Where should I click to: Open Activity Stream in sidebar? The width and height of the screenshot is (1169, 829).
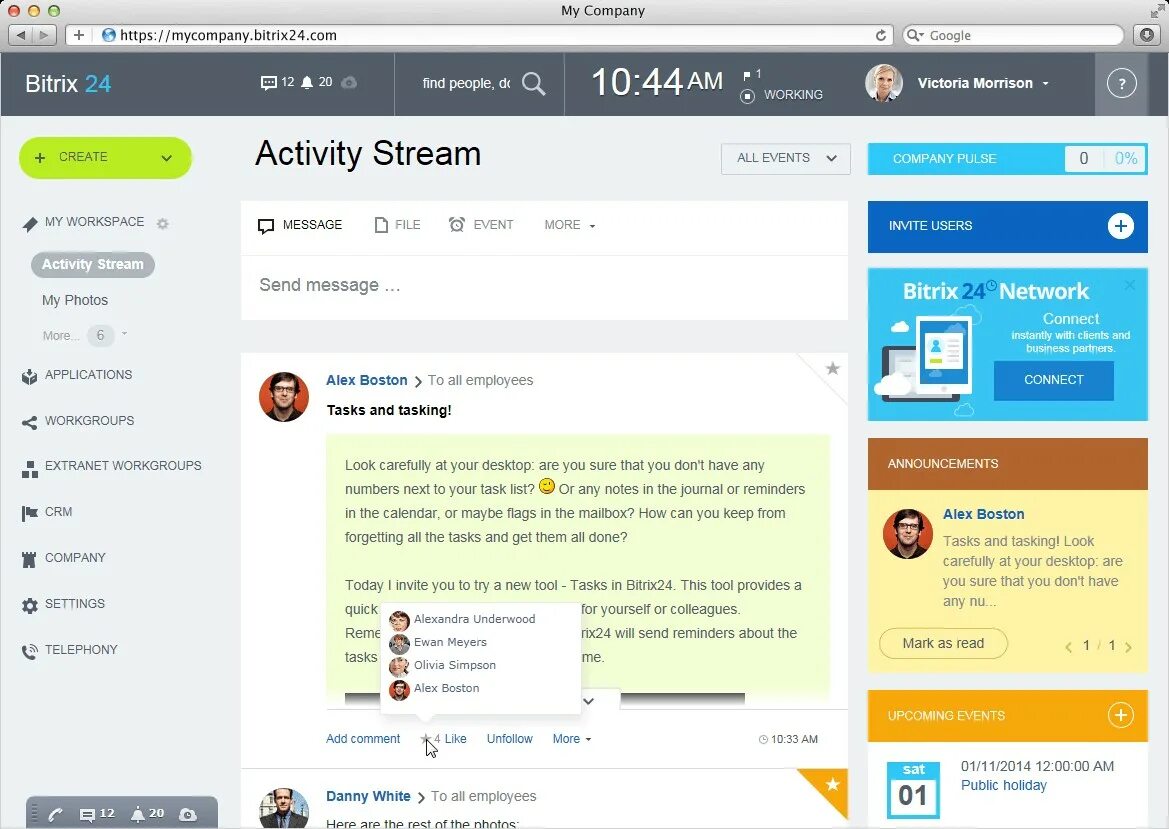(x=92, y=265)
